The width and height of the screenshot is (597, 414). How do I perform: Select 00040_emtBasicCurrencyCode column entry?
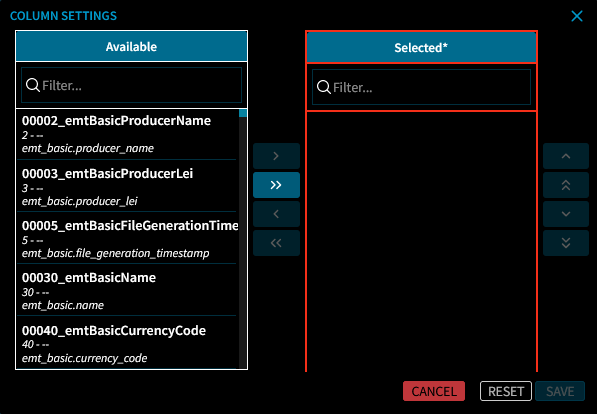127,342
